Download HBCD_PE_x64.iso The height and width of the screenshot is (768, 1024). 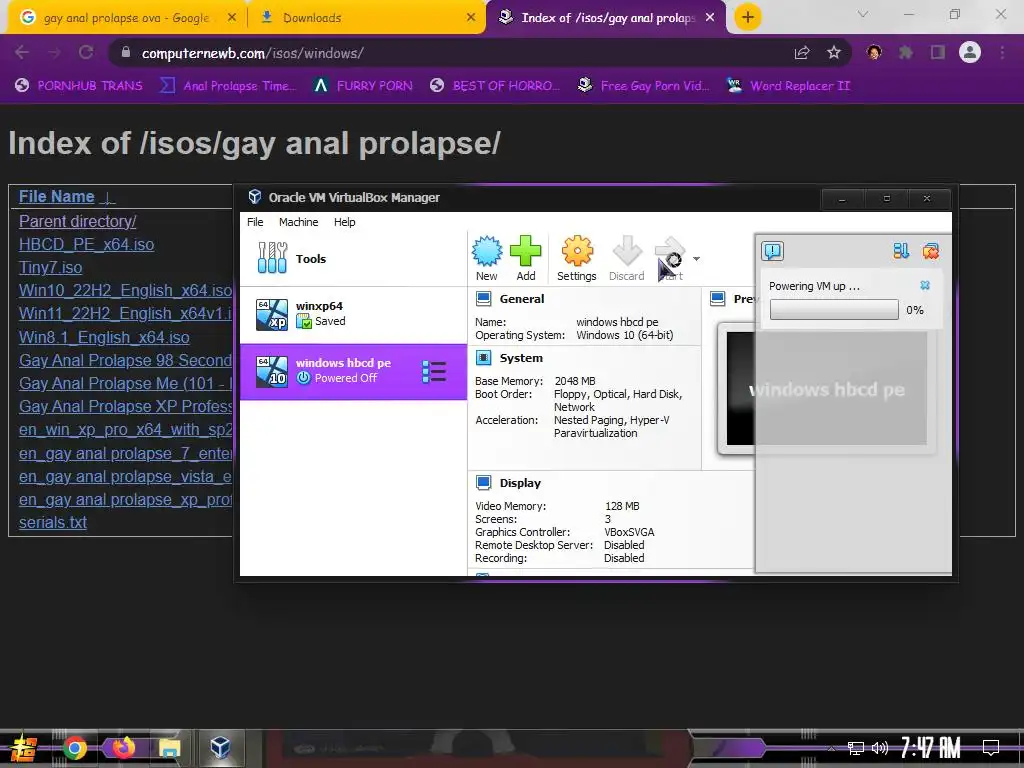coord(86,245)
